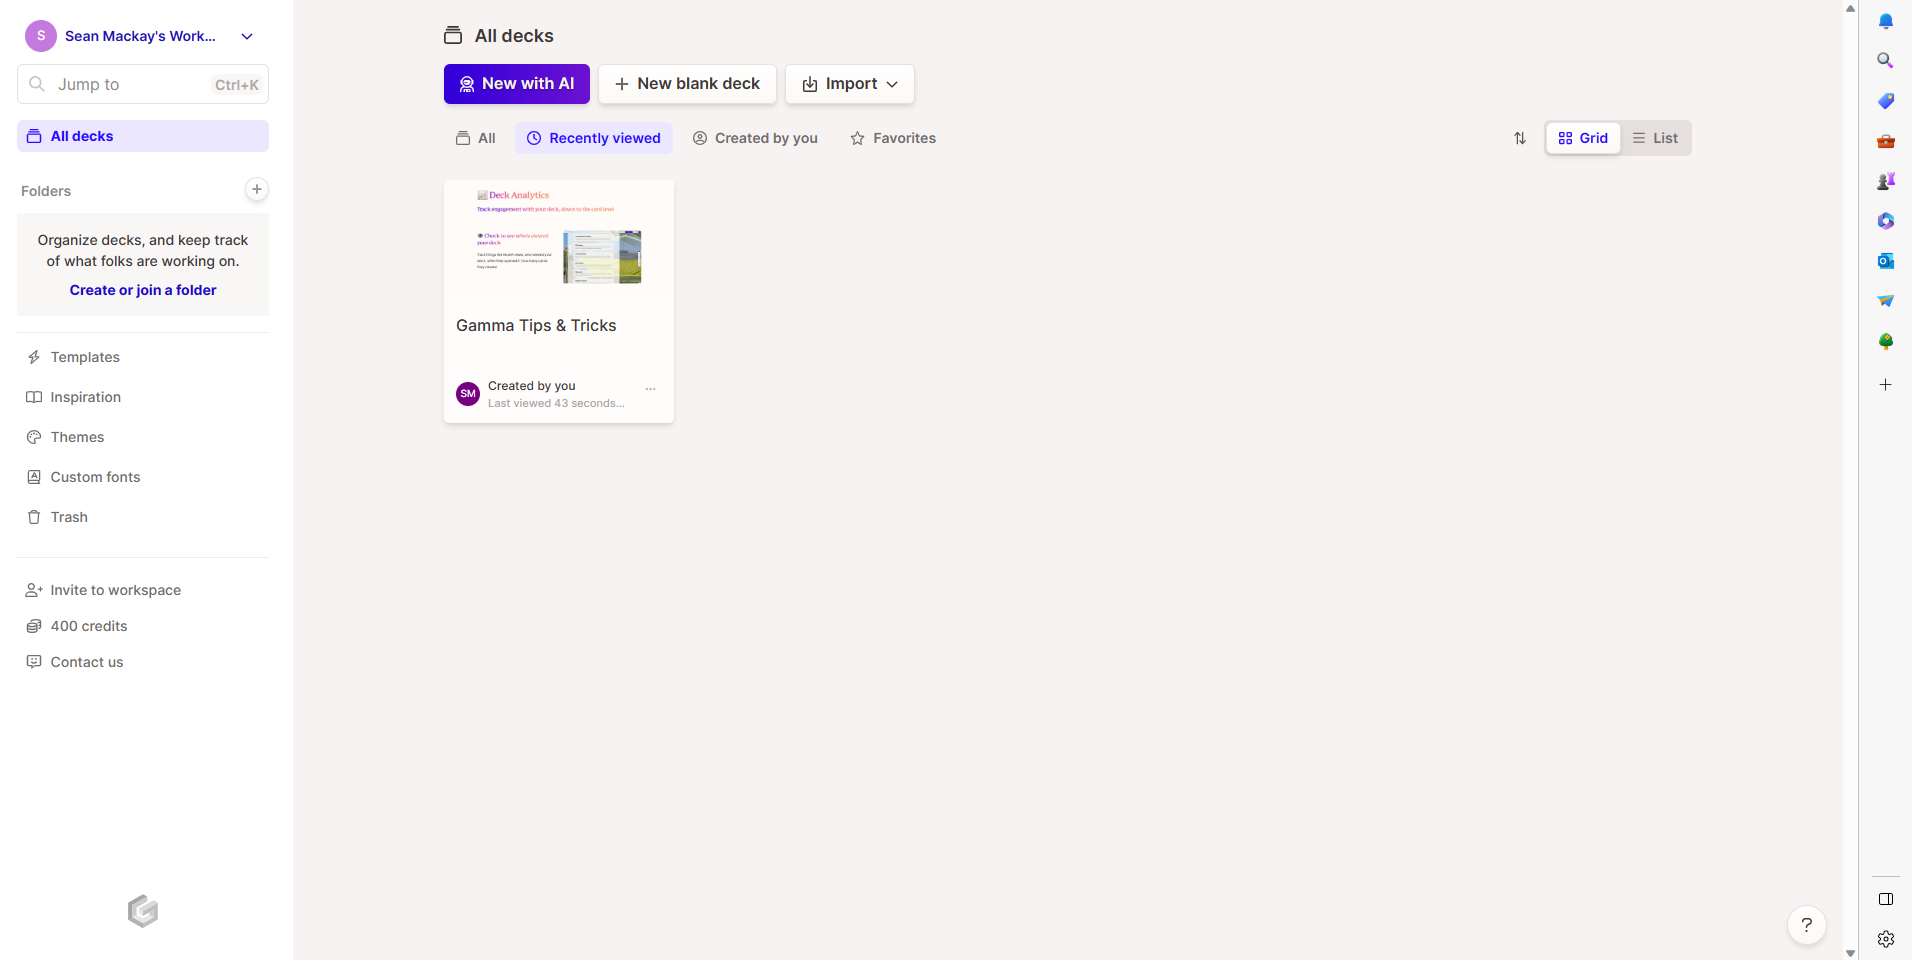The width and height of the screenshot is (1912, 960).
Task: Select the Recently viewed tab
Action: point(594,138)
